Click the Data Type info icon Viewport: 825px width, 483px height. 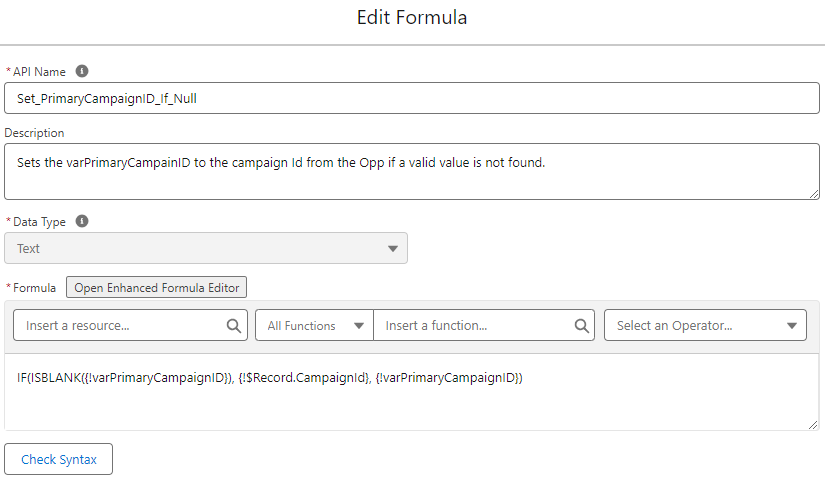(x=82, y=221)
